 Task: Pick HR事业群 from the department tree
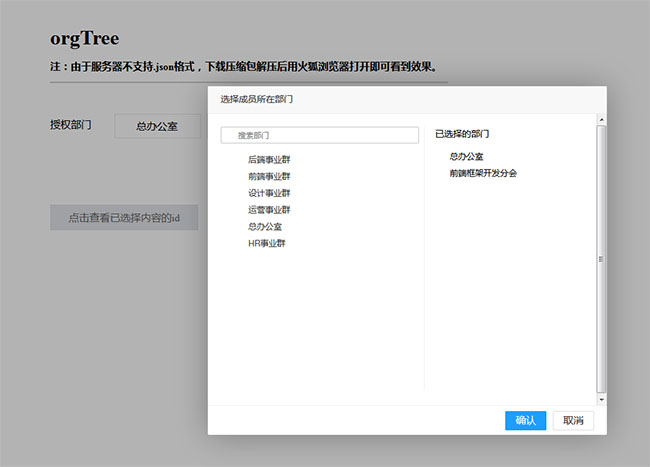267,243
